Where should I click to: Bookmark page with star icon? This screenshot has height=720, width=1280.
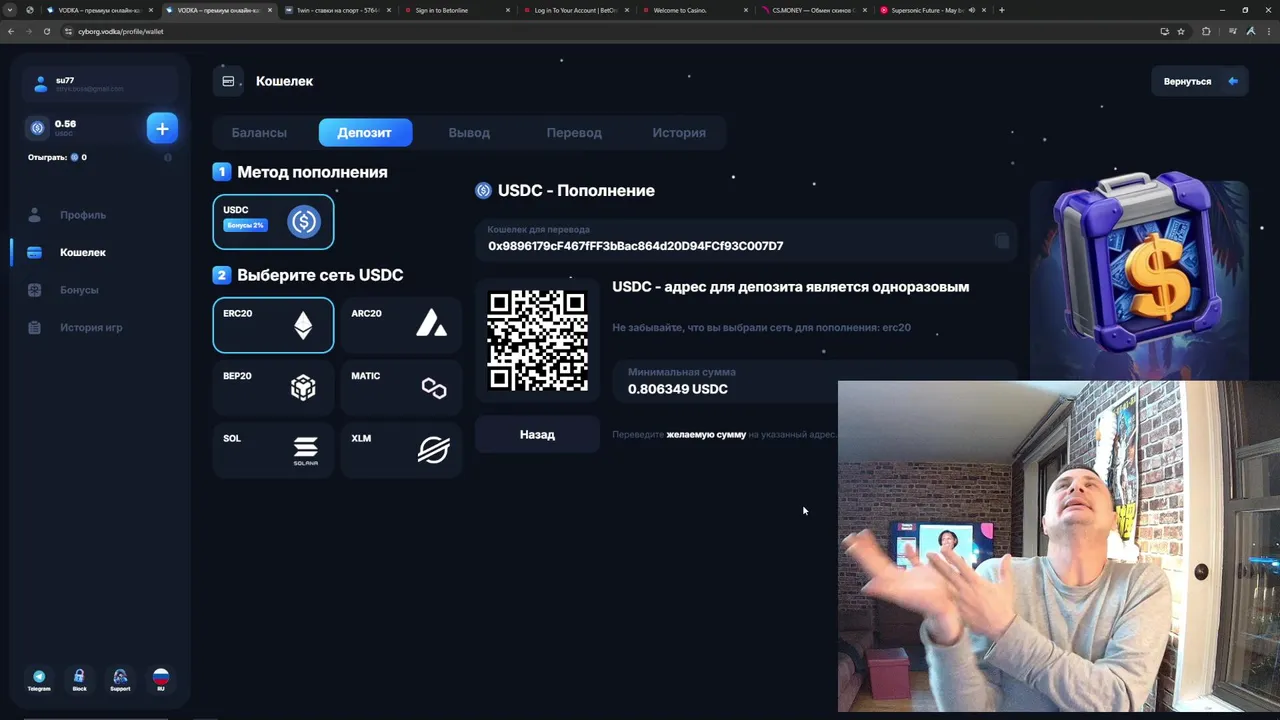click(1181, 31)
